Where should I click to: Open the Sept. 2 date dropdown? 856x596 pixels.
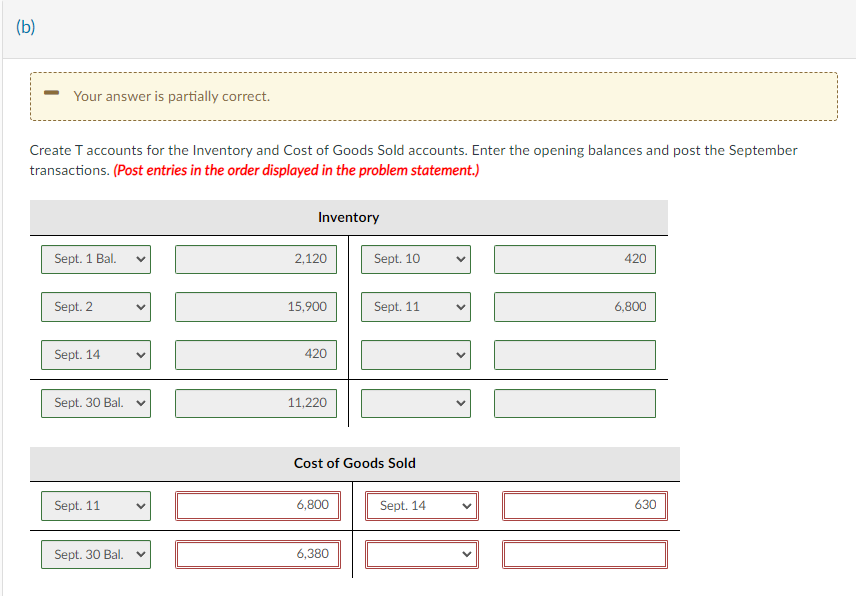tap(95, 306)
